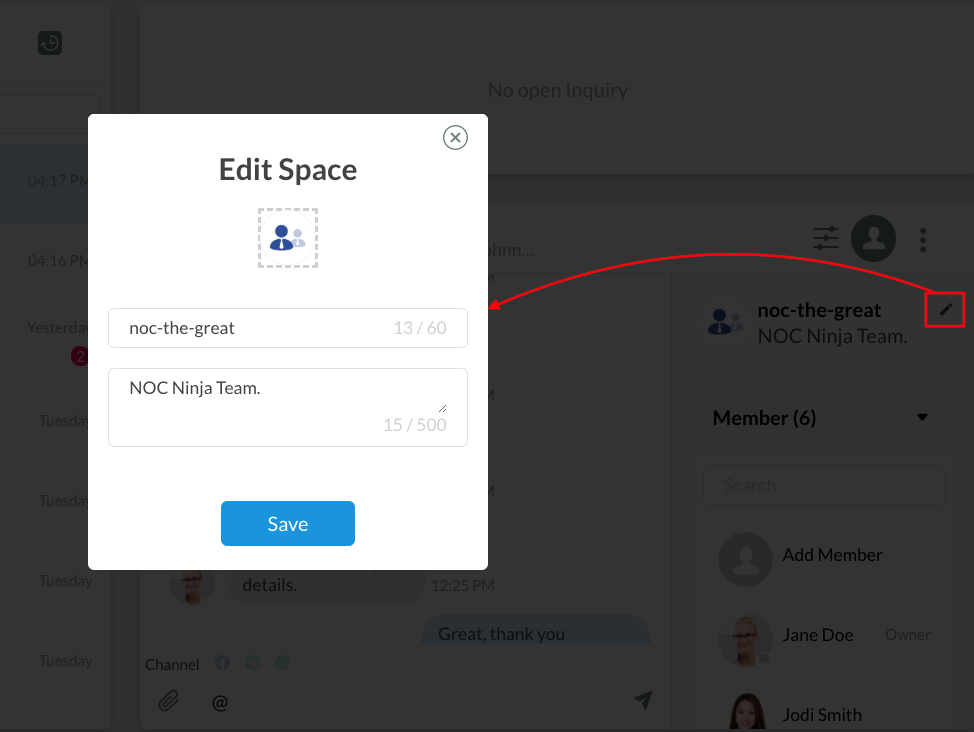Image resolution: width=974 pixels, height=732 pixels.
Task: Open the three-dot more options menu
Action: click(x=923, y=239)
